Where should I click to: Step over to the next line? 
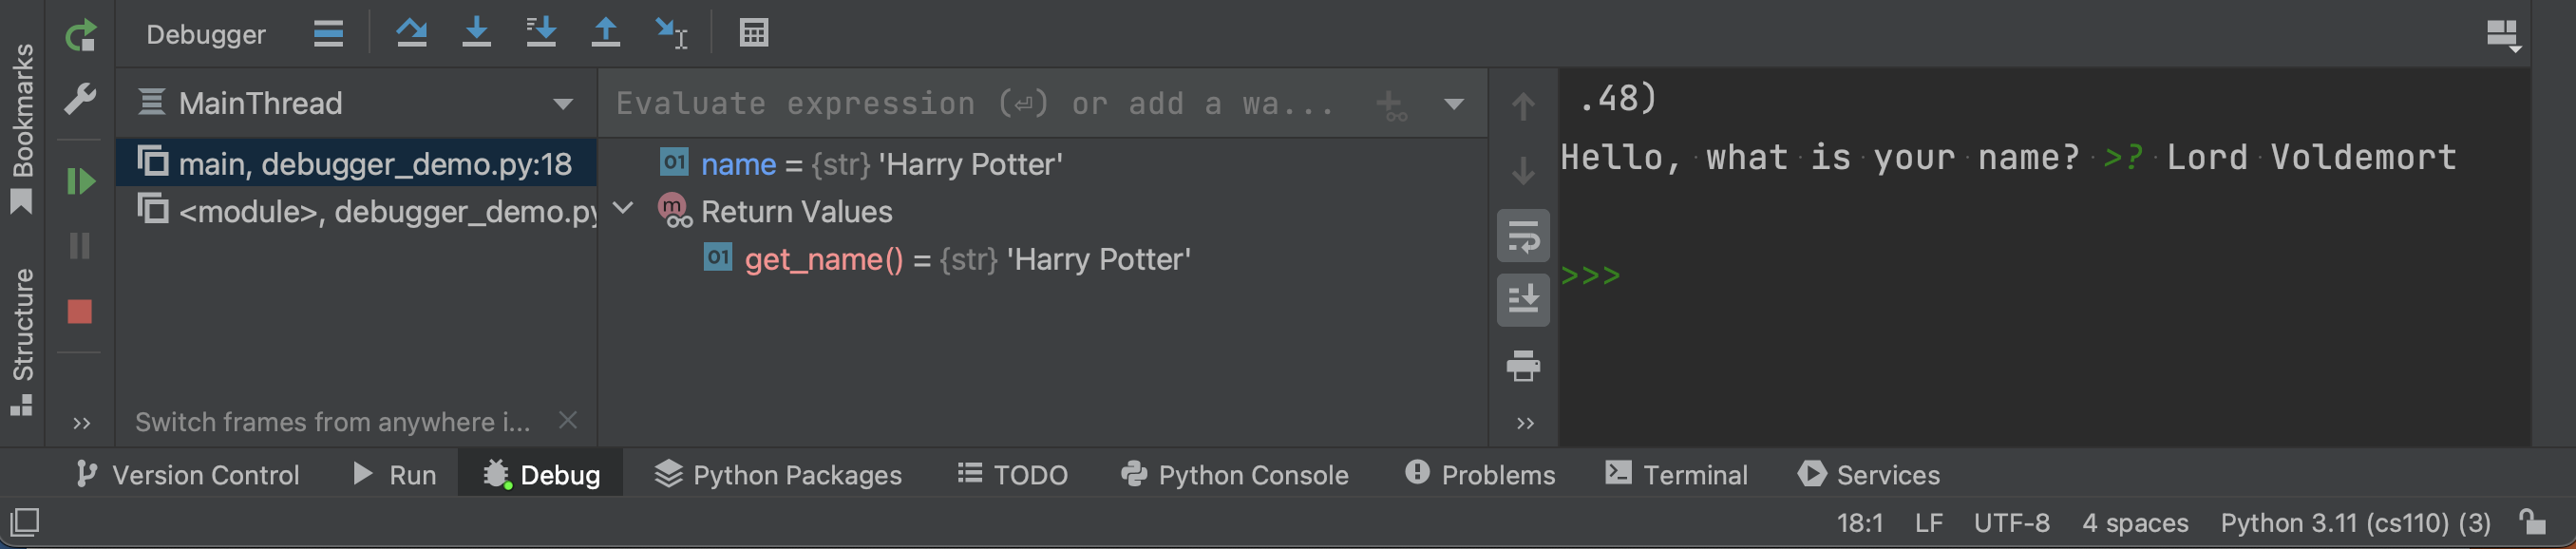click(413, 33)
